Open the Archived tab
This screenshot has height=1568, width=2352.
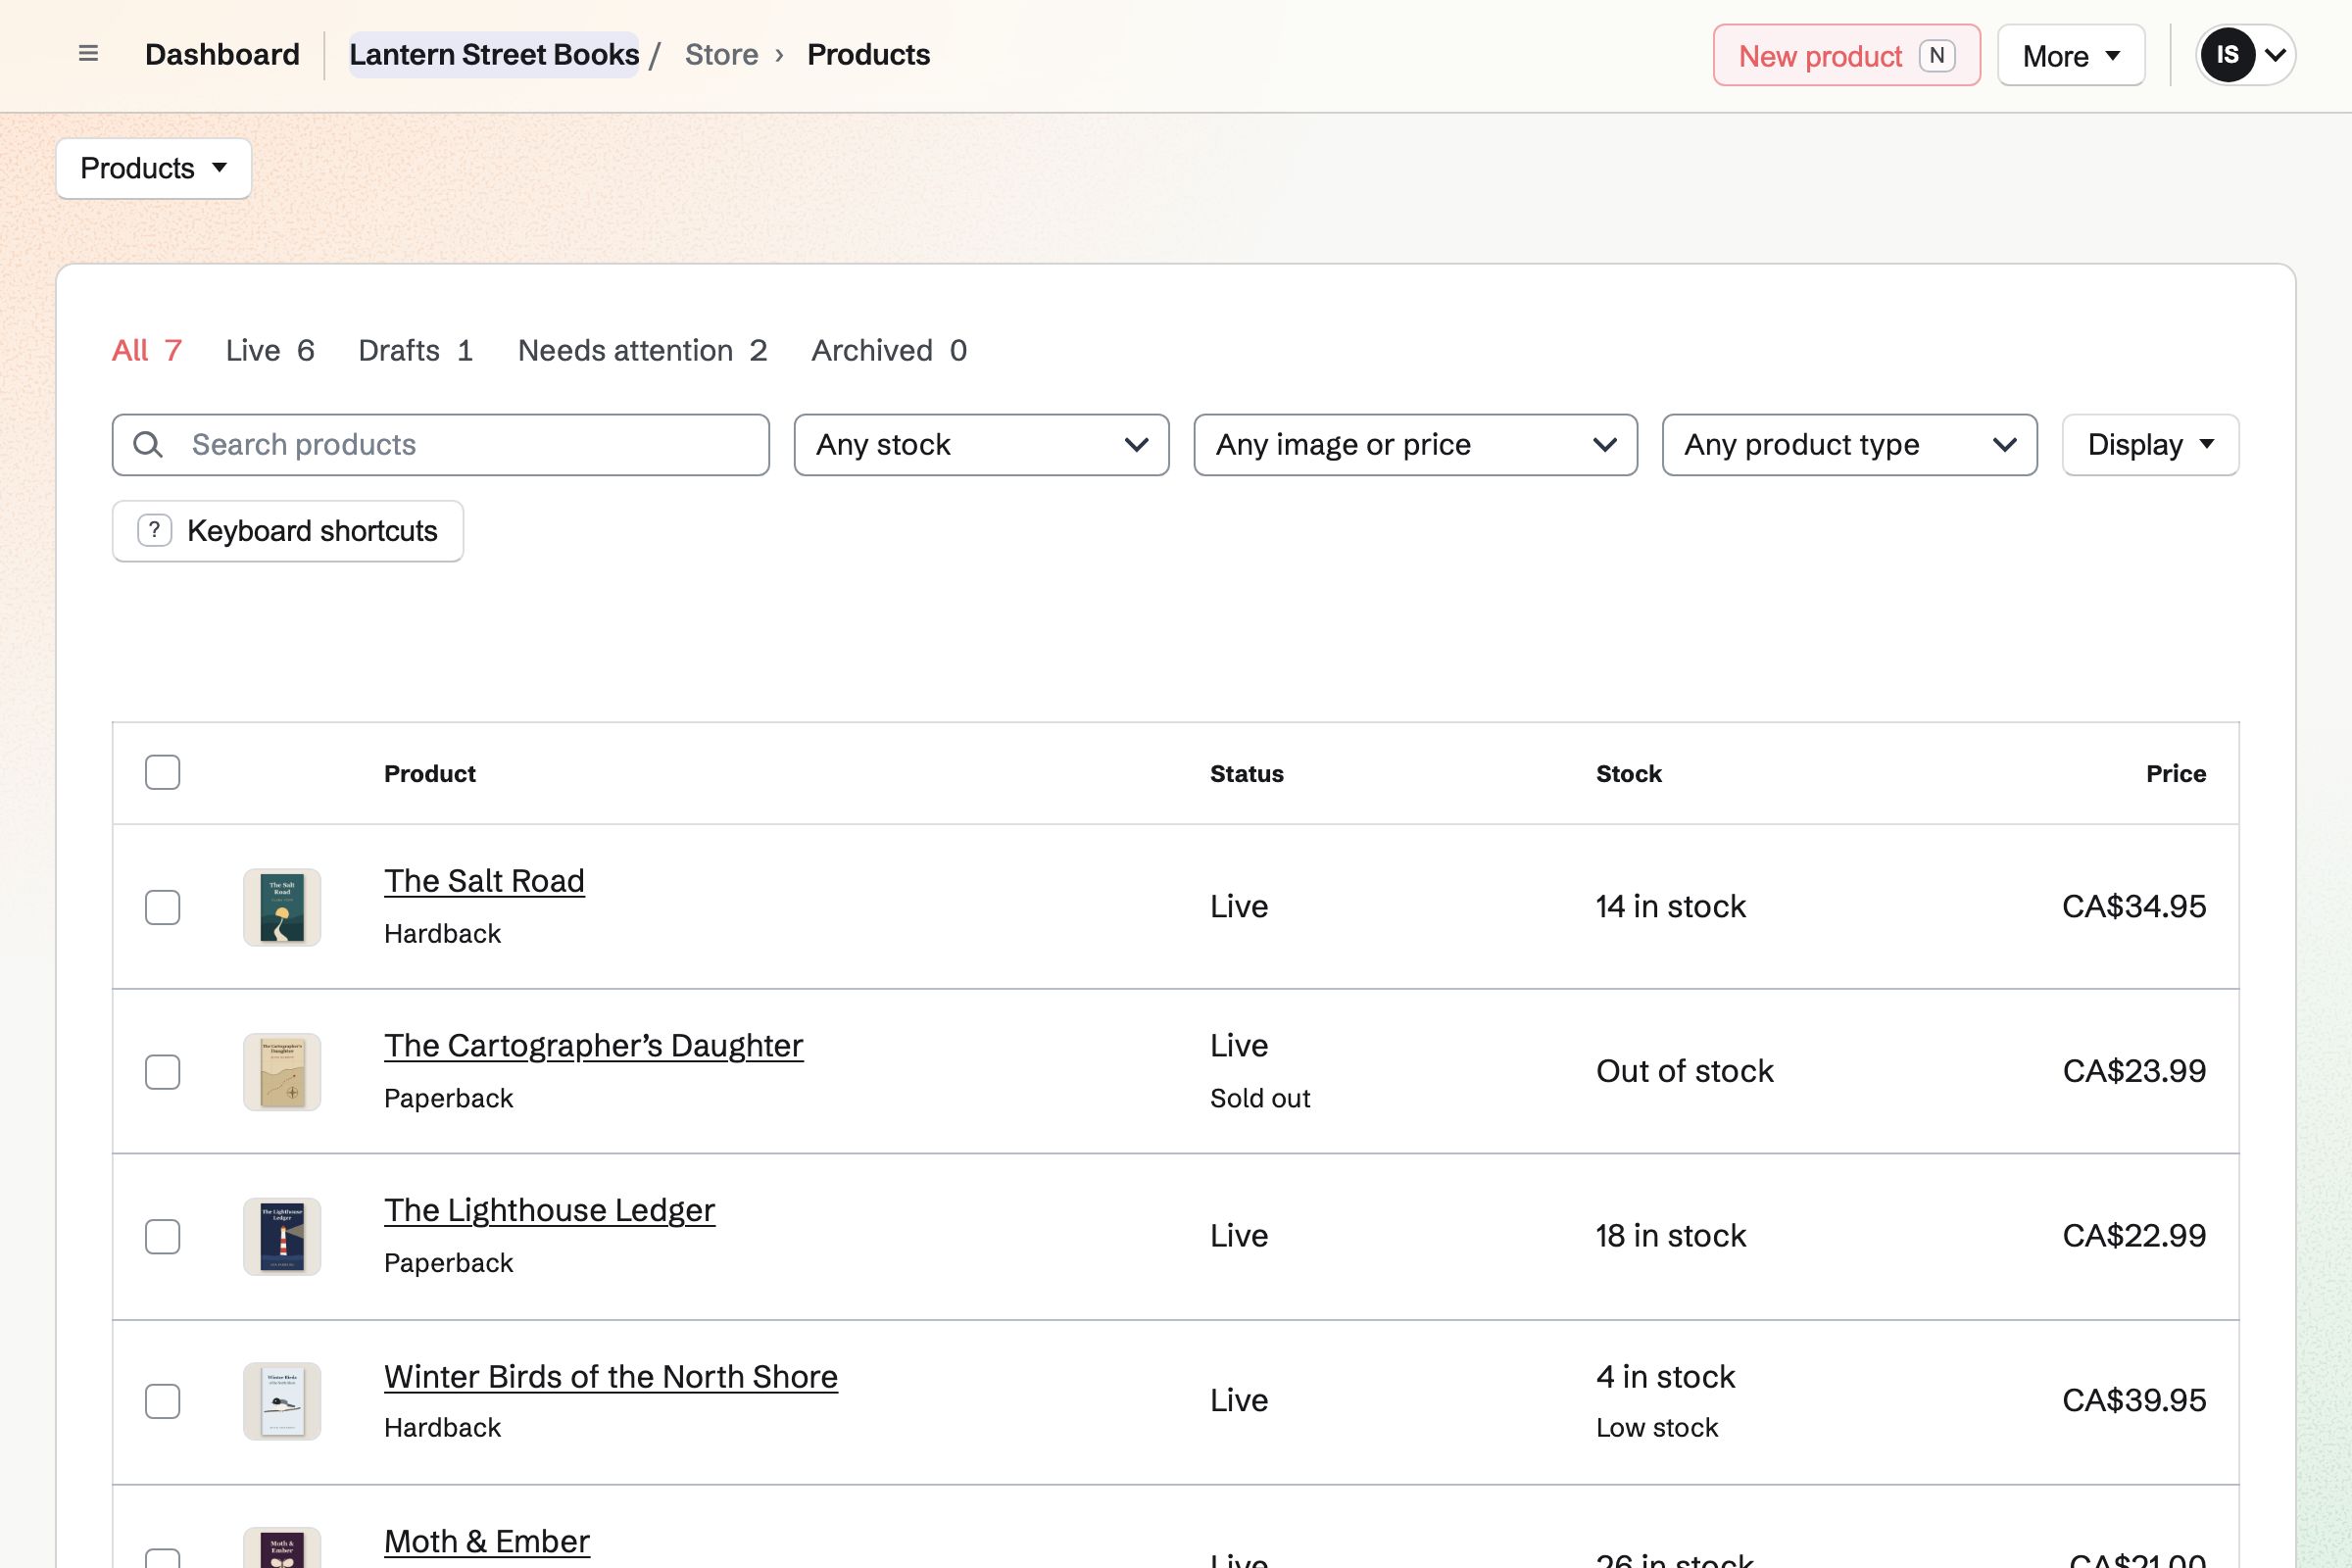click(x=889, y=350)
